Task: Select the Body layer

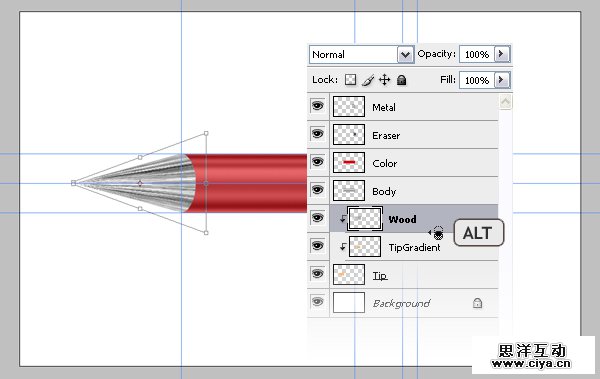Action: tap(414, 191)
